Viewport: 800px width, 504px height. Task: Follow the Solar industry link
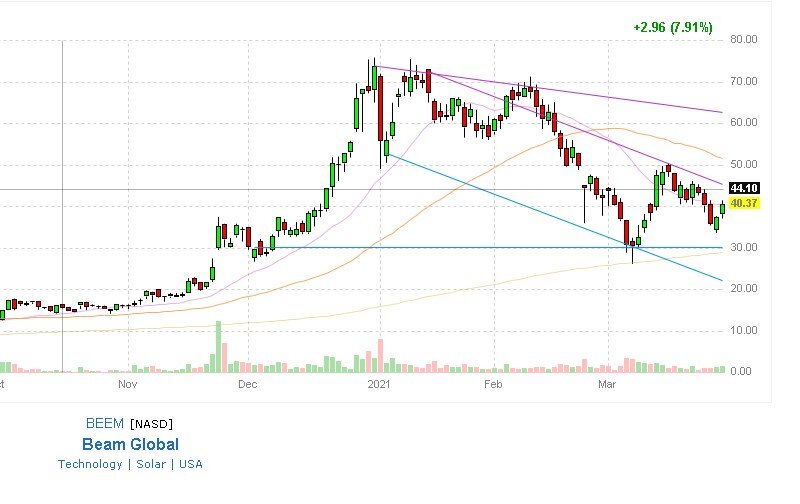(x=151, y=464)
